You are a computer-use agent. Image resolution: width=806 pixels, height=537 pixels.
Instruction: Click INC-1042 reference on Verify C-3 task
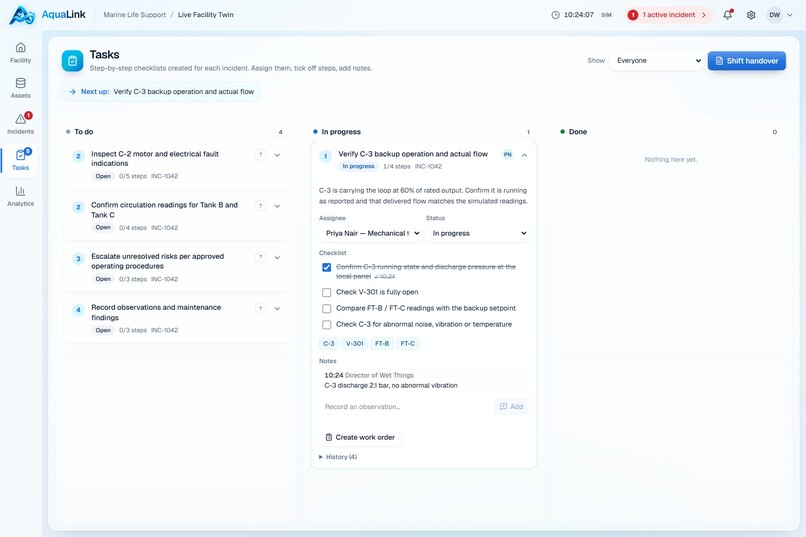click(428, 166)
